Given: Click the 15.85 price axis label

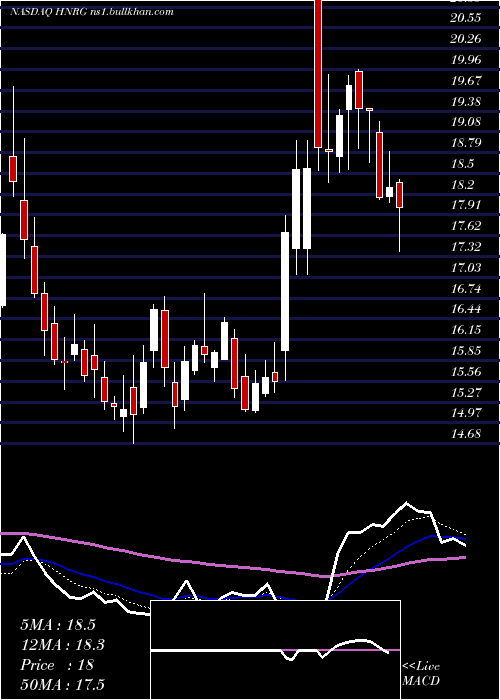Looking at the screenshot, I should [x=467, y=350].
